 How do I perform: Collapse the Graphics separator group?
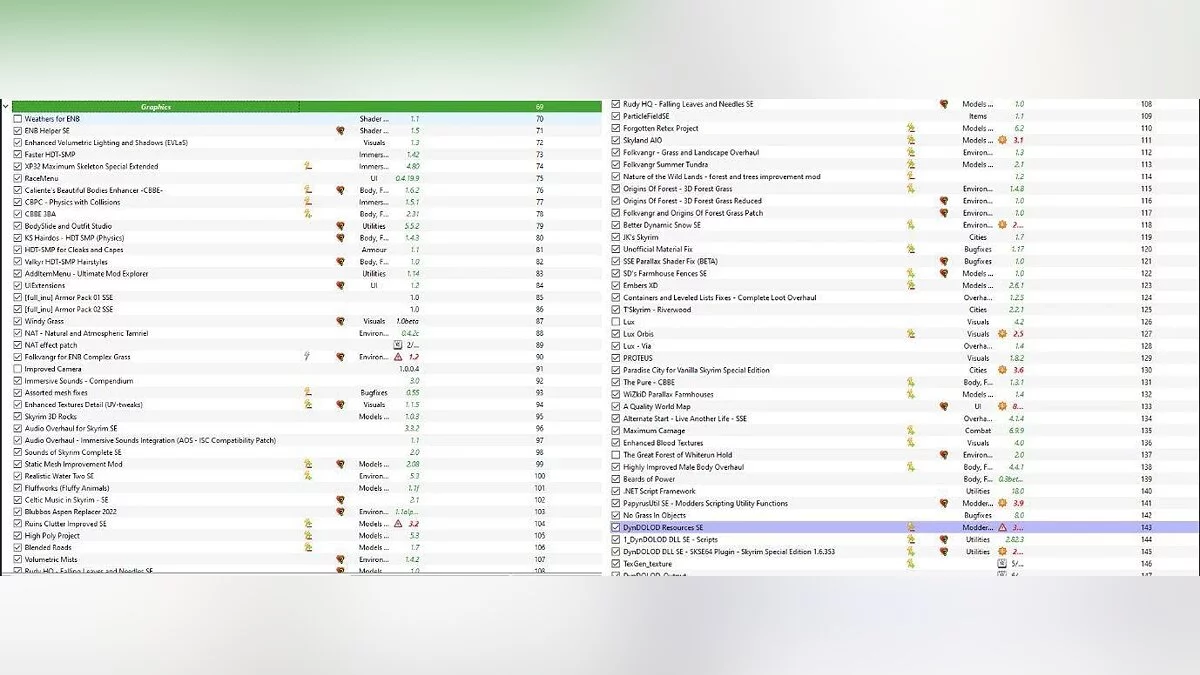coord(6,106)
